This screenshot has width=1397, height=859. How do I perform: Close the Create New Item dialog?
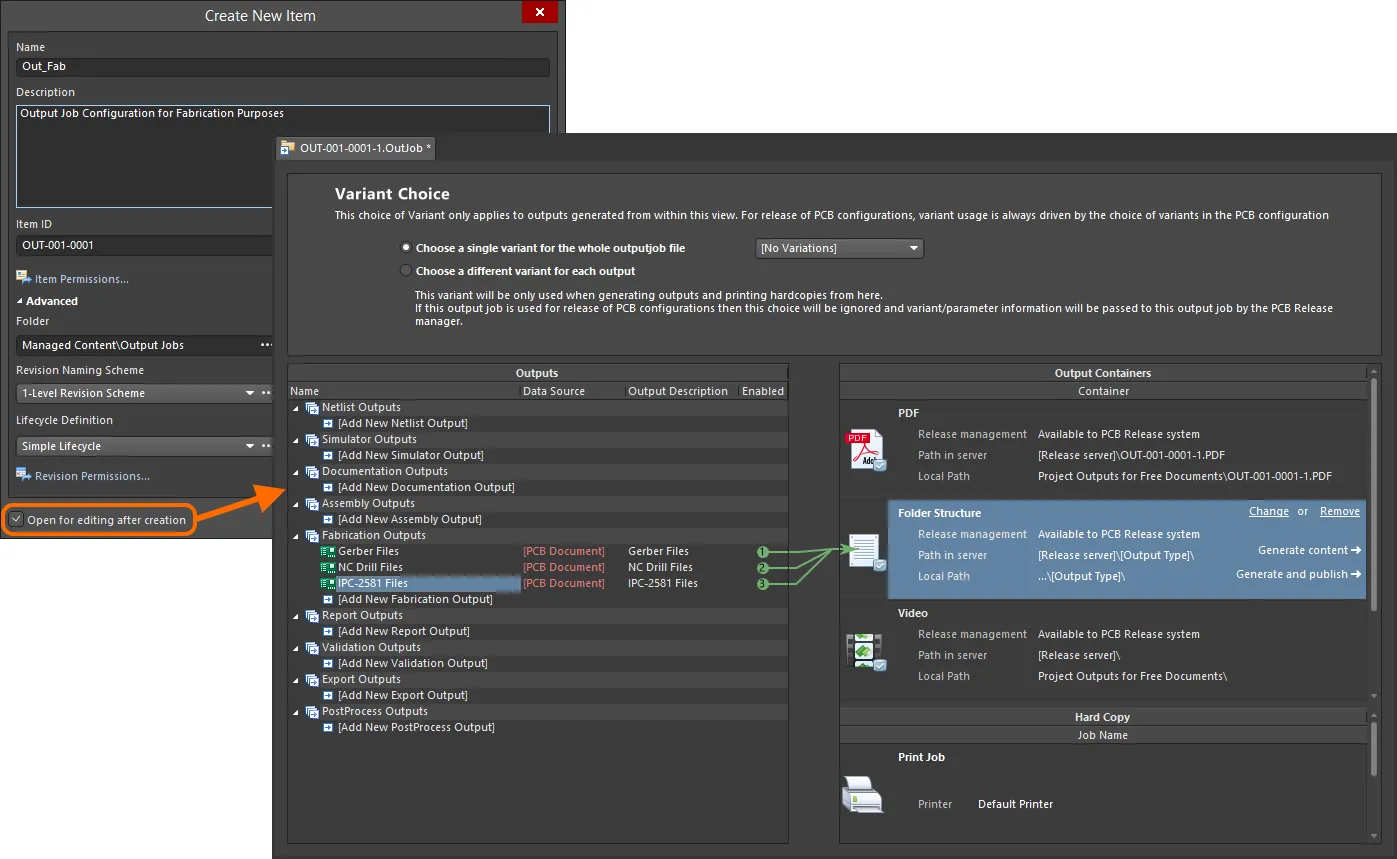[540, 12]
